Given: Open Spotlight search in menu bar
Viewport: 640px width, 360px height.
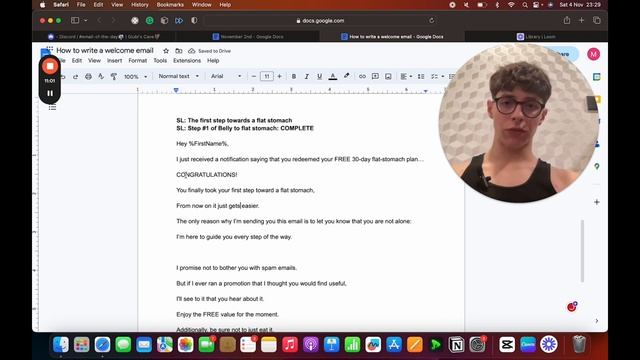Looking at the screenshot, I should point(524,5).
